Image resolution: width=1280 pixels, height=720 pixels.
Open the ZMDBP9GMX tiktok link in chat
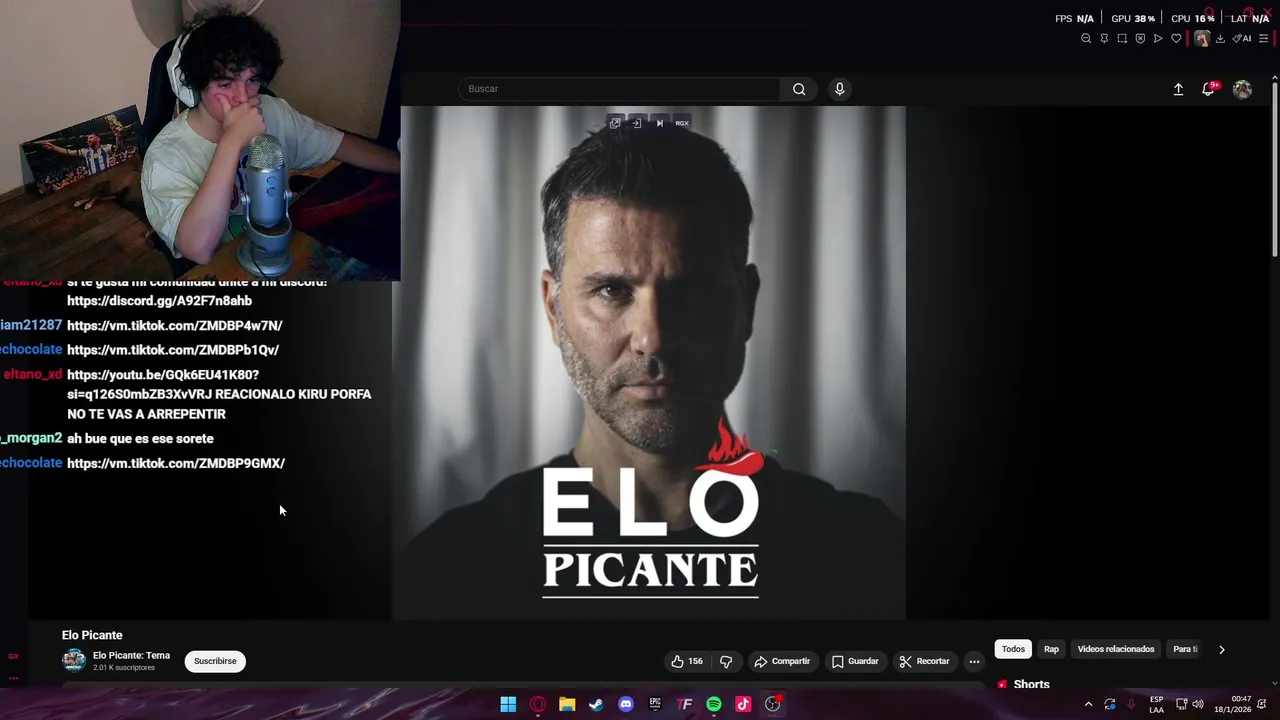click(x=176, y=463)
